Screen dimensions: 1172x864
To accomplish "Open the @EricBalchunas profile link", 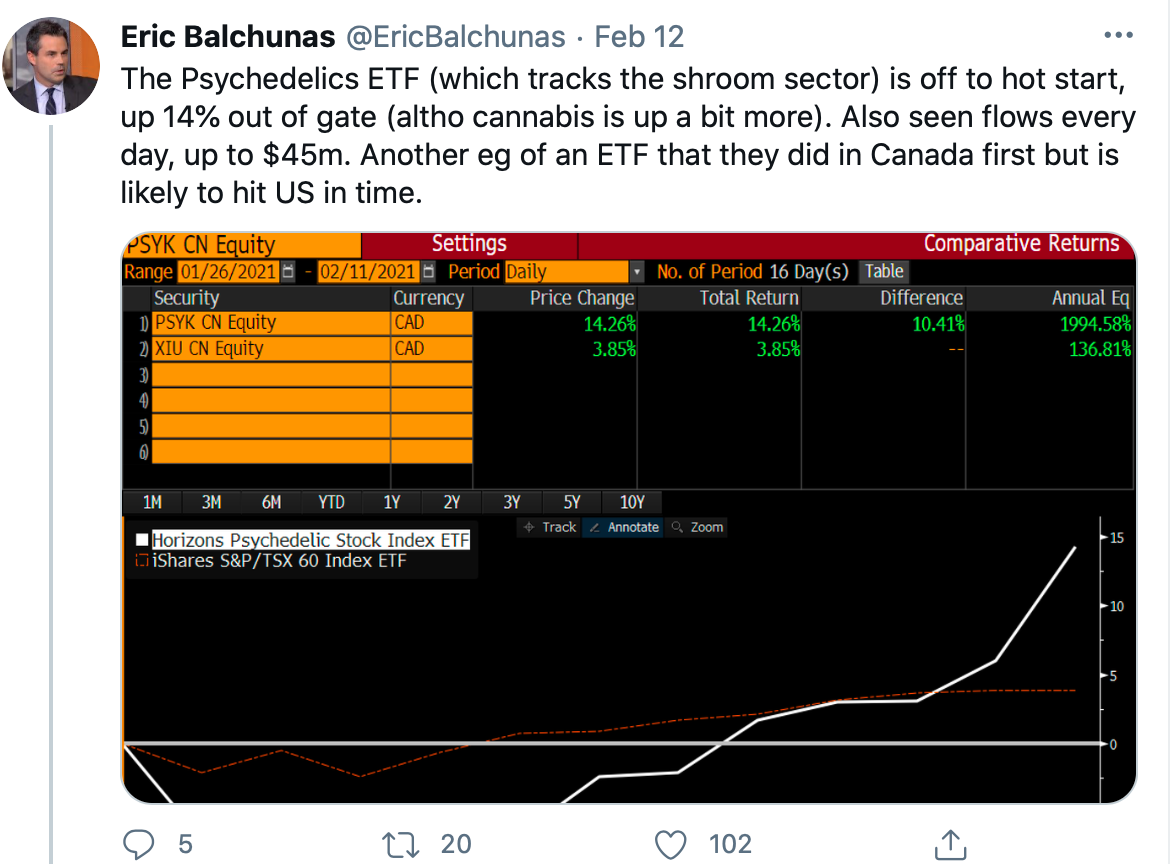I will click(455, 37).
